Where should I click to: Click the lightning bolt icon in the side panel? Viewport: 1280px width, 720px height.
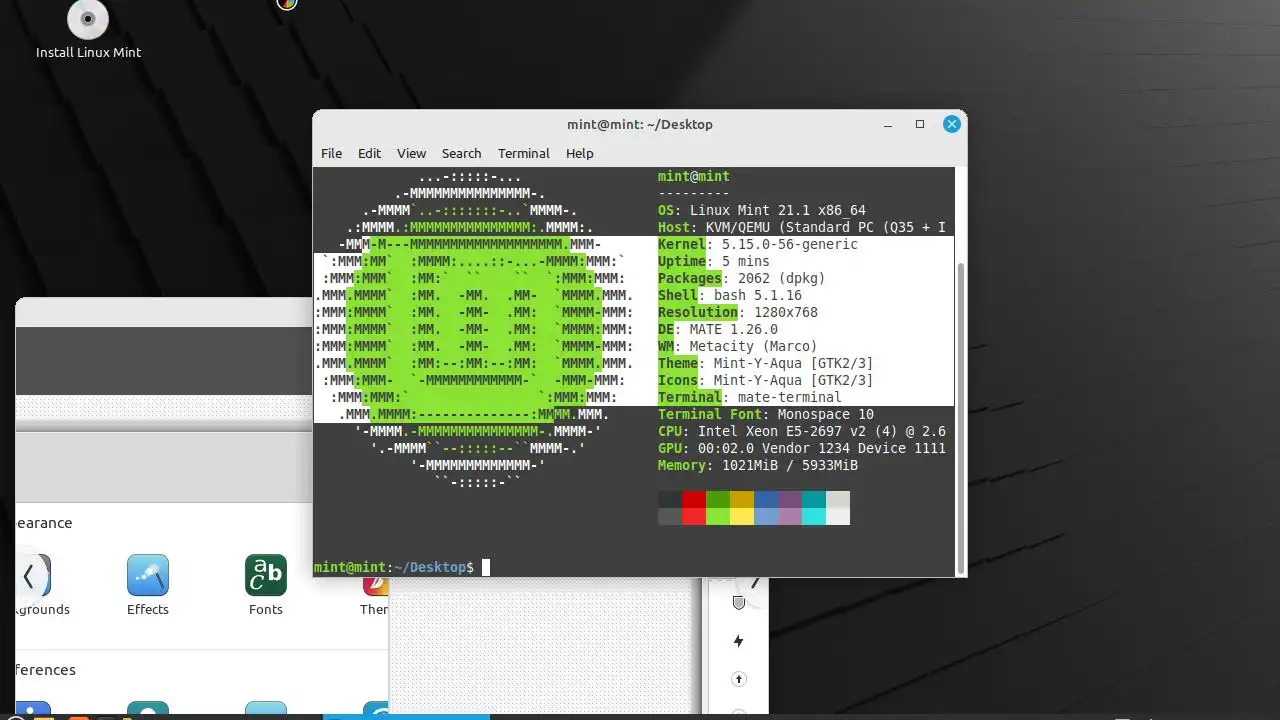tap(739, 641)
